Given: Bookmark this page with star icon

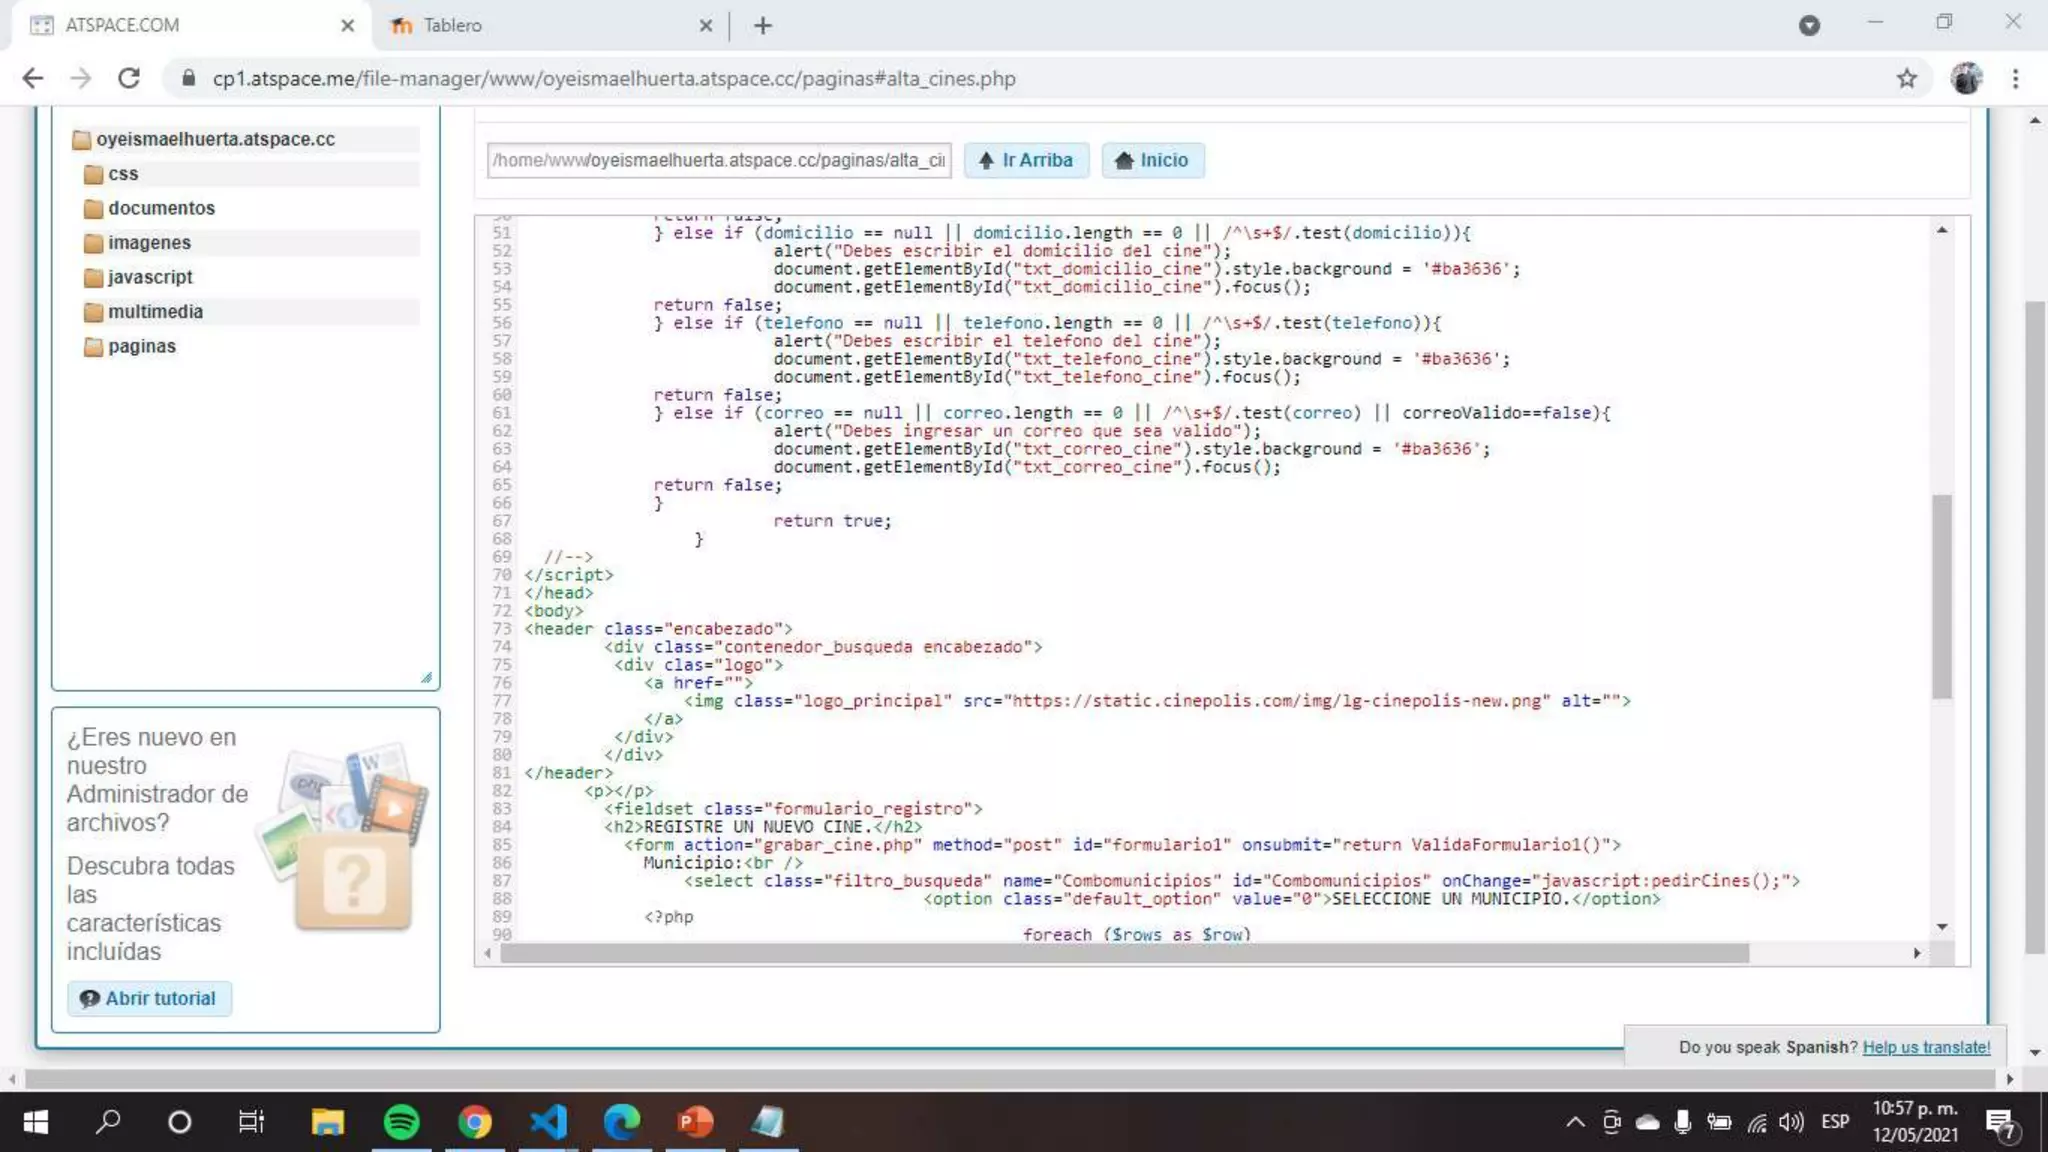Looking at the screenshot, I should point(1906,78).
